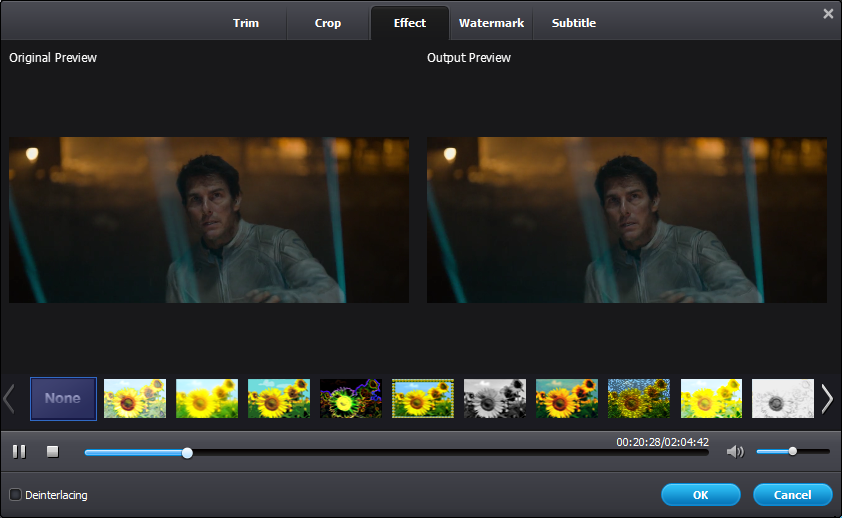Viewport: 842px width, 518px height.
Task: Close the editor dialog with the X
Action: (828, 14)
